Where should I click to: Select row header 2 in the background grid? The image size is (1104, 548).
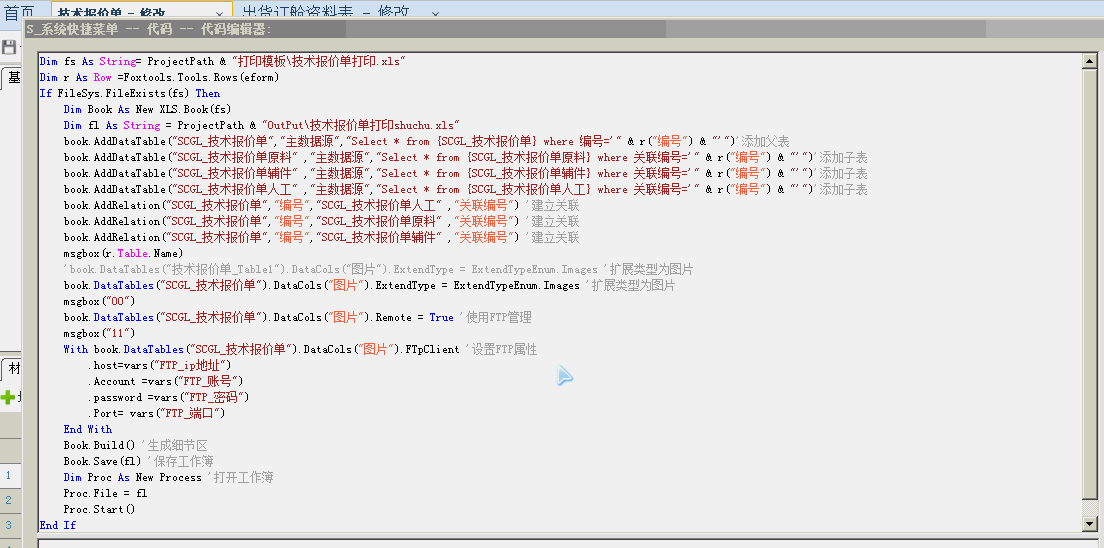pyautogui.click(x=10, y=500)
